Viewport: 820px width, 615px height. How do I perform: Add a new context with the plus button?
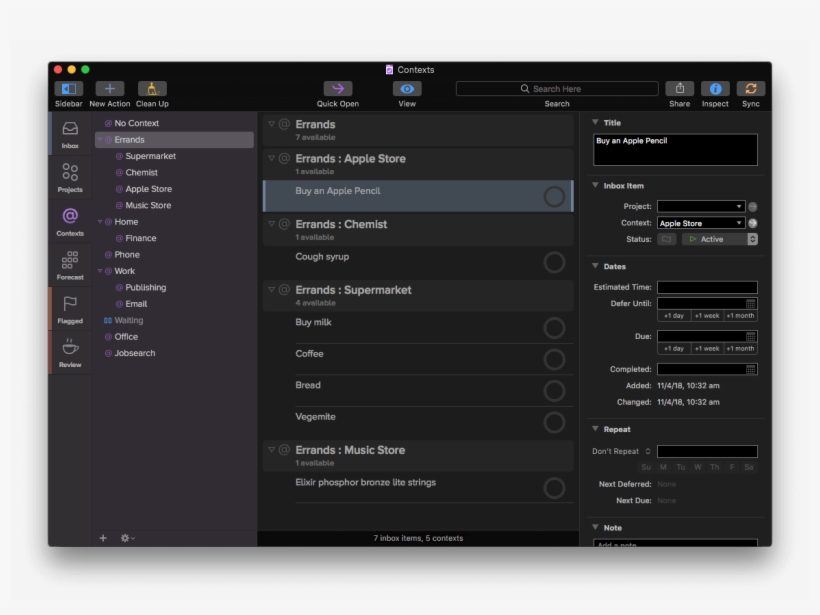pos(103,538)
